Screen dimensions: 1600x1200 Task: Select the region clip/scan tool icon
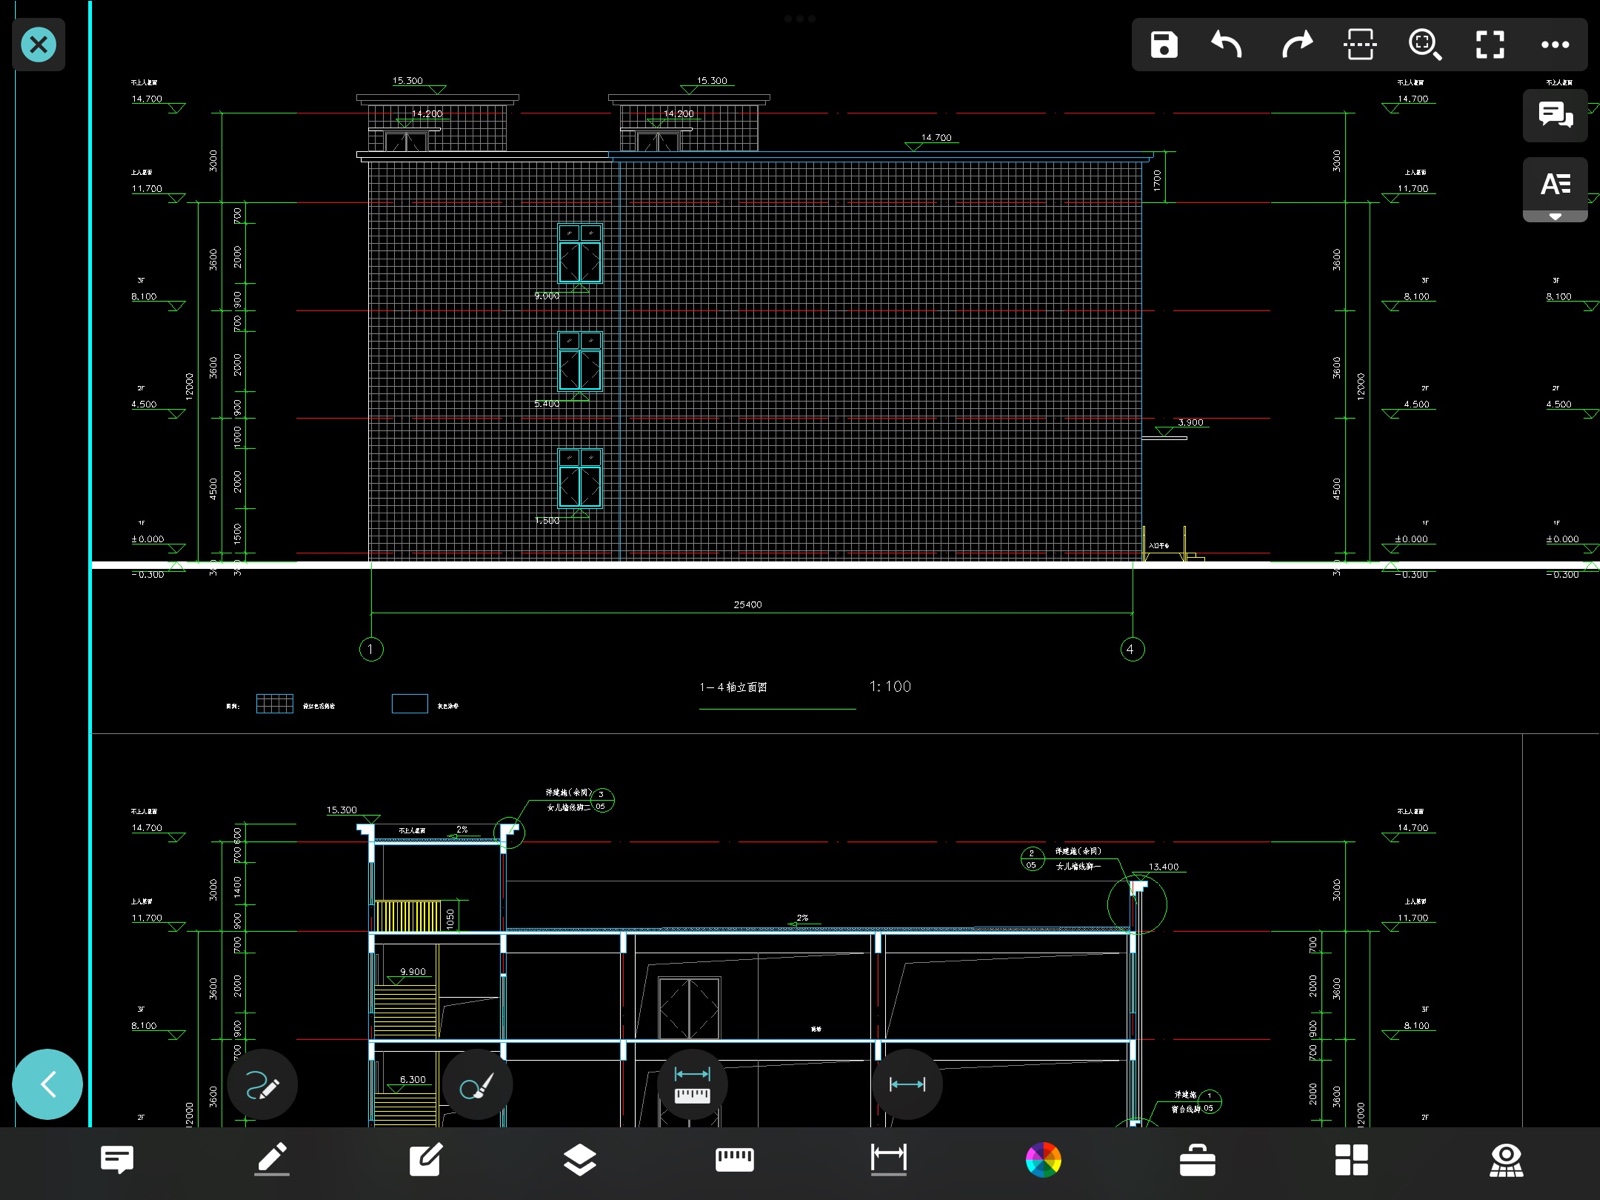(x=1360, y=44)
